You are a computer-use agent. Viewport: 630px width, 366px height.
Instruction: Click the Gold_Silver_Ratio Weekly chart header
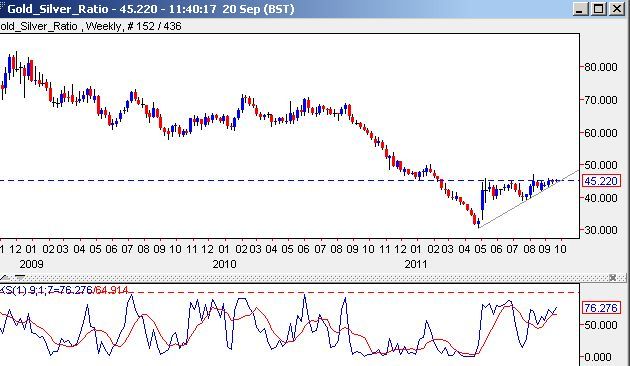[x=91, y=26]
